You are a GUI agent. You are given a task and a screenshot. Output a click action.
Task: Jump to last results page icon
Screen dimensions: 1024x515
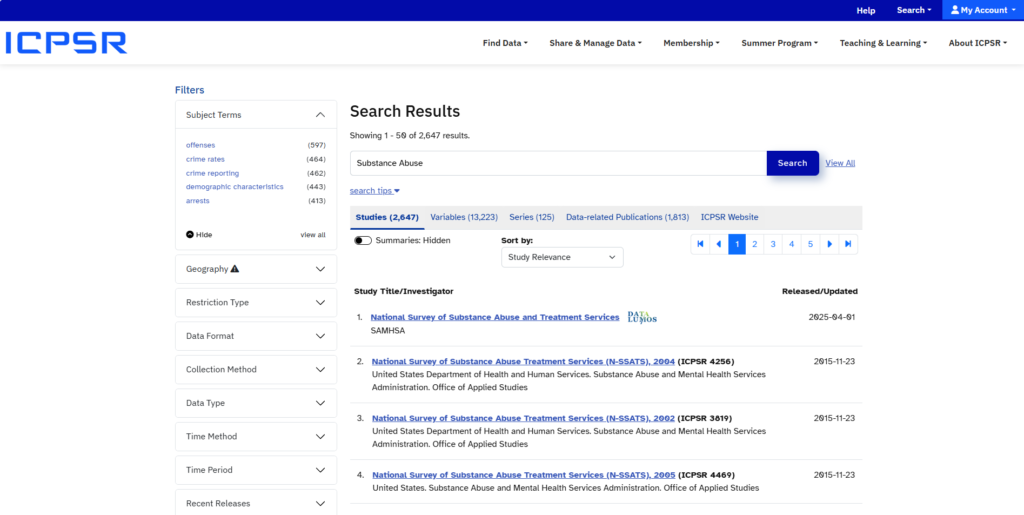click(848, 244)
